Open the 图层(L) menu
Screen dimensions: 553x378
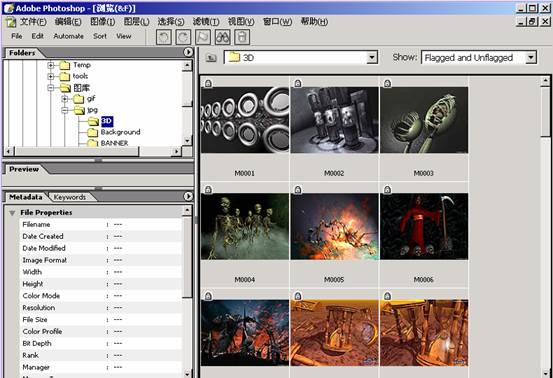coord(136,22)
